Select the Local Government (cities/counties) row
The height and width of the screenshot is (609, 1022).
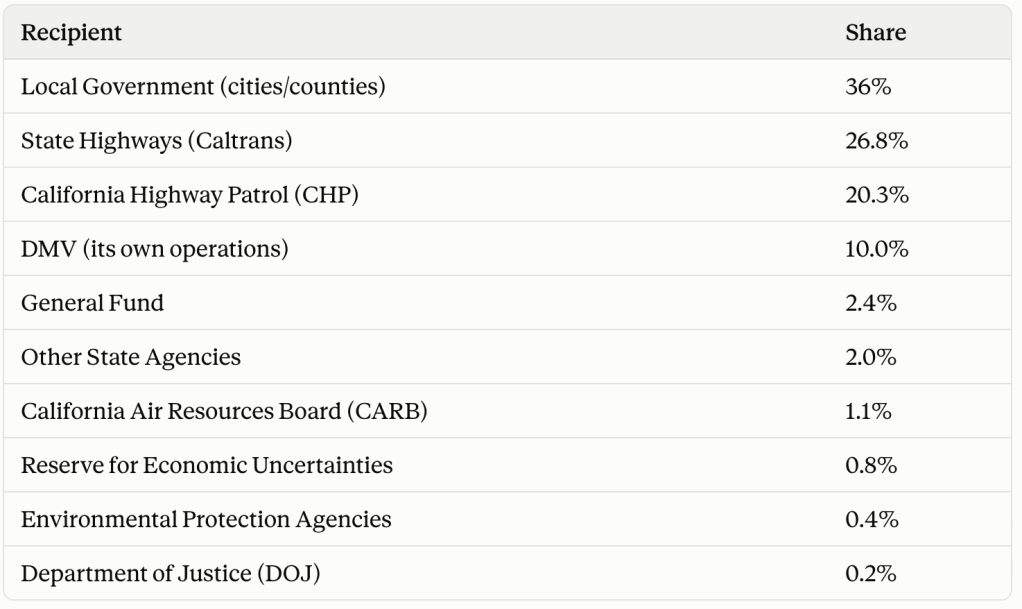(x=507, y=87)
